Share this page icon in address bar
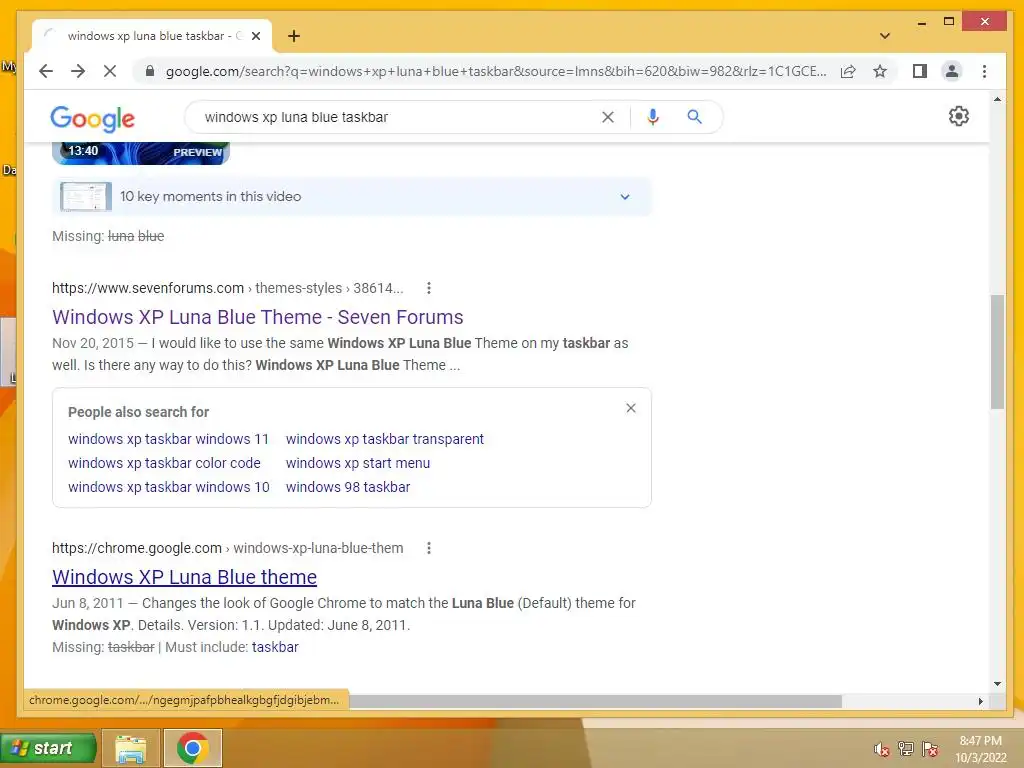Screen dimensions: 1024x768 click(x=848, y=71)
